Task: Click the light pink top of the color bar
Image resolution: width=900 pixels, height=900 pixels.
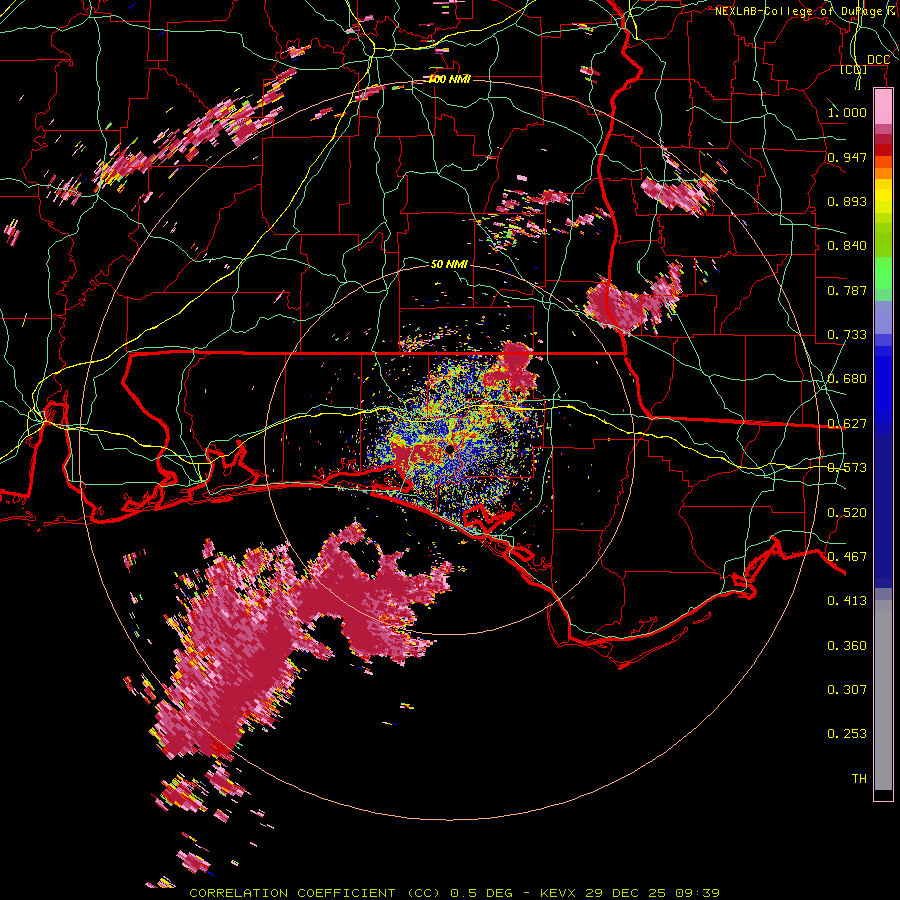Action: coord(883,106)
